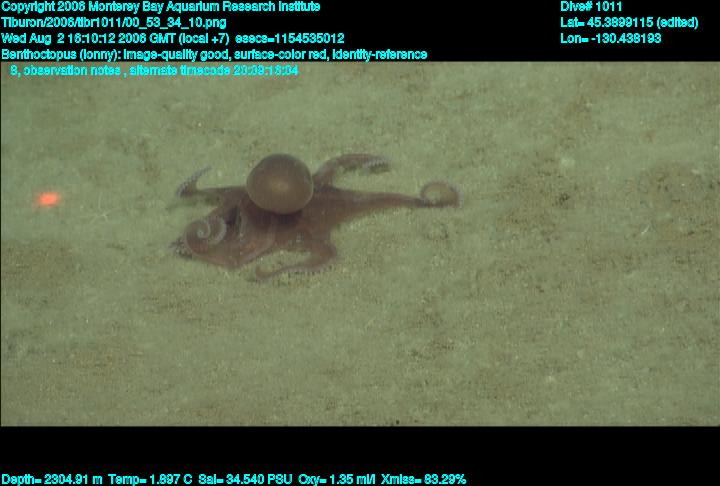Click the 'Depth= 2304.91 m' readout
This screenshot has width=720, height=486.
(x=52, y=480)
